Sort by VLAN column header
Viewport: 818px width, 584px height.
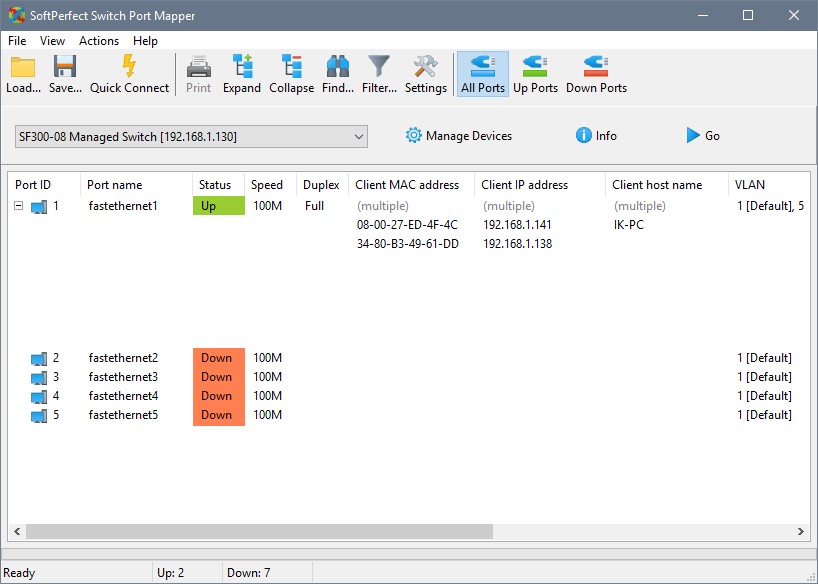[x=769, y=185]
